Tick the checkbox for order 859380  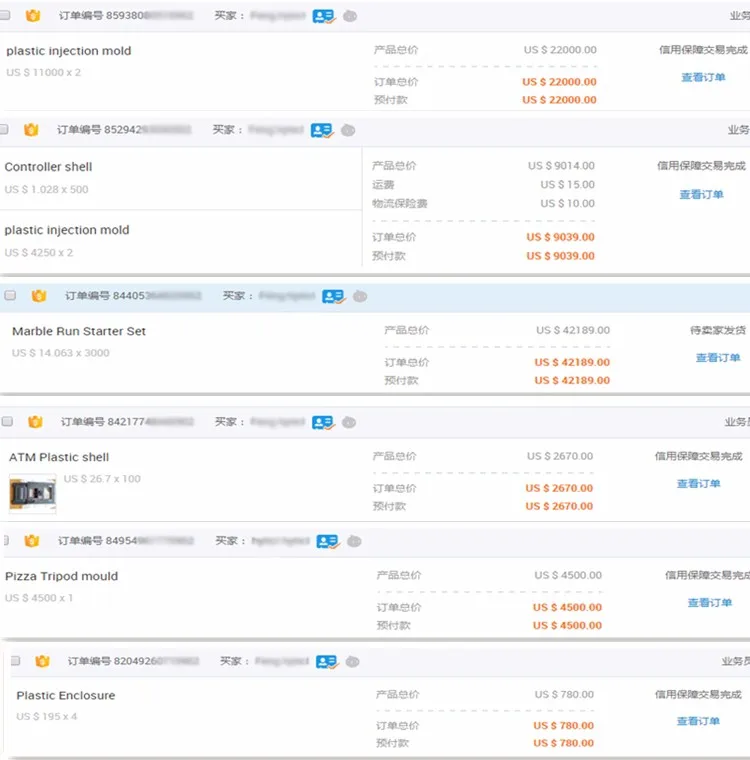(4, 15)
